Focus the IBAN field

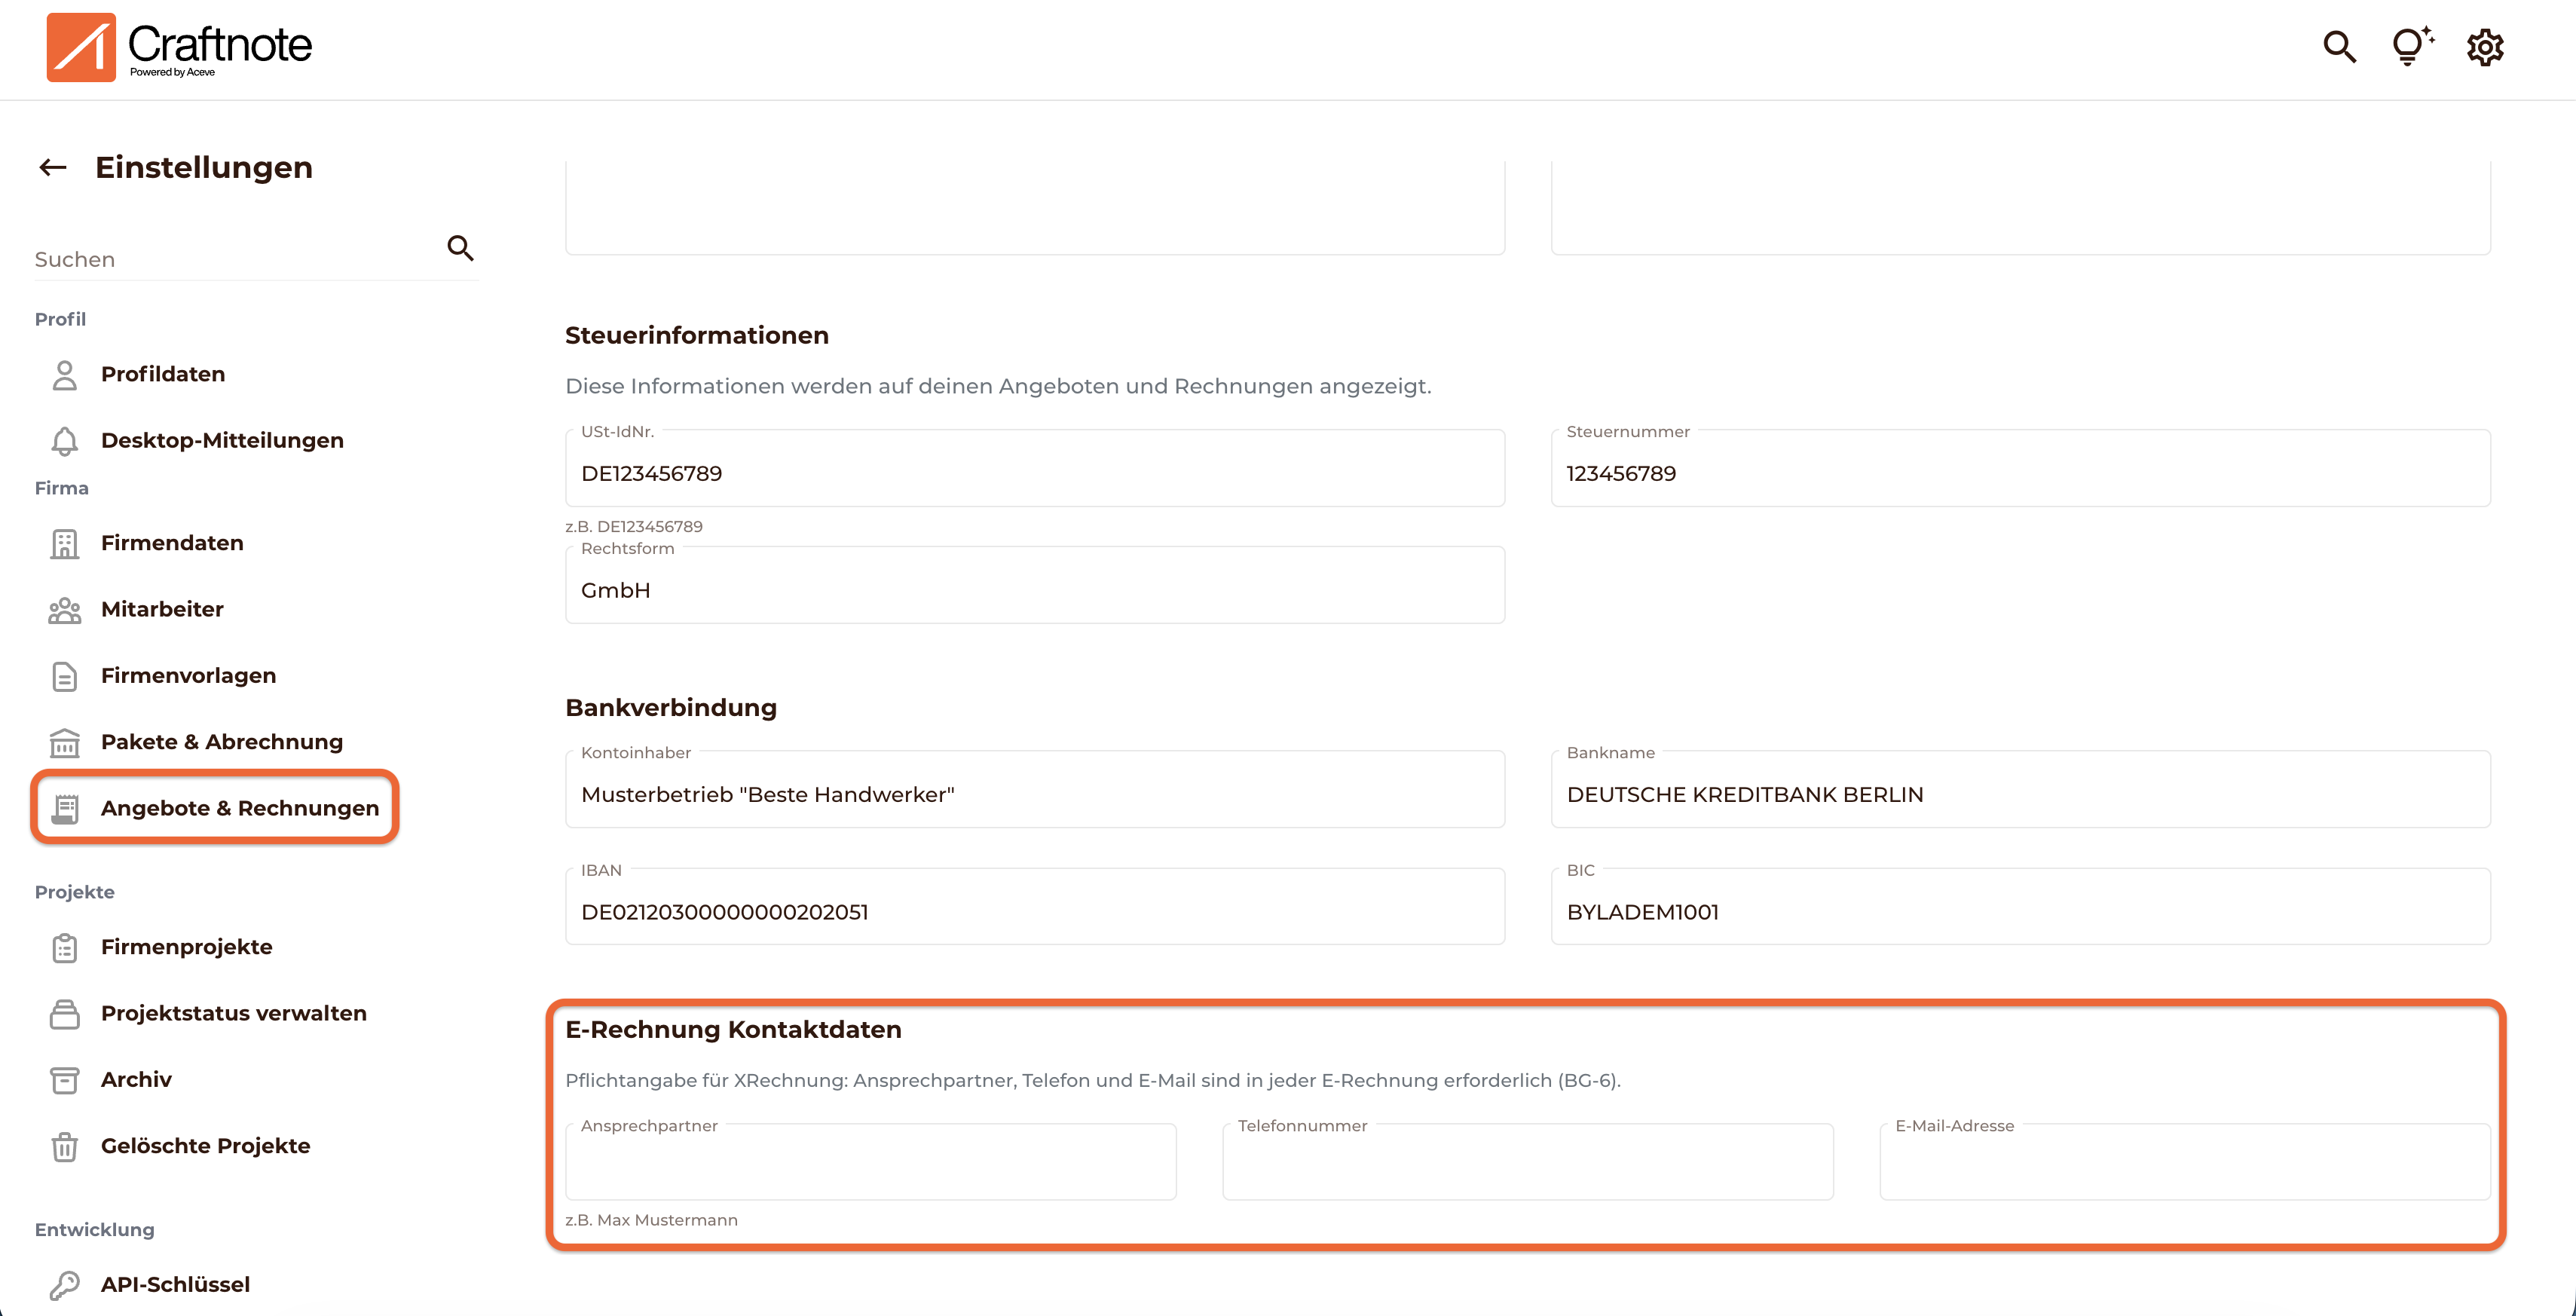(1034, 911)
